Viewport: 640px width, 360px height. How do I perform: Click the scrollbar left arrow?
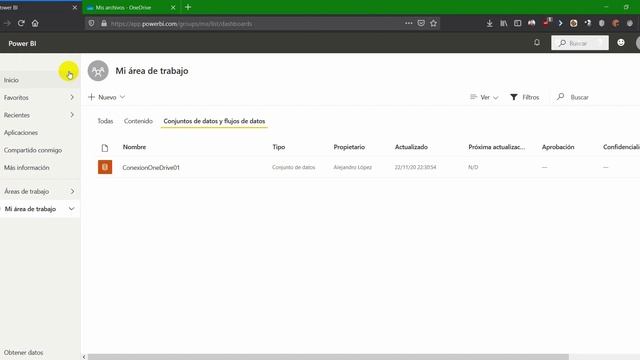(84, 357)
